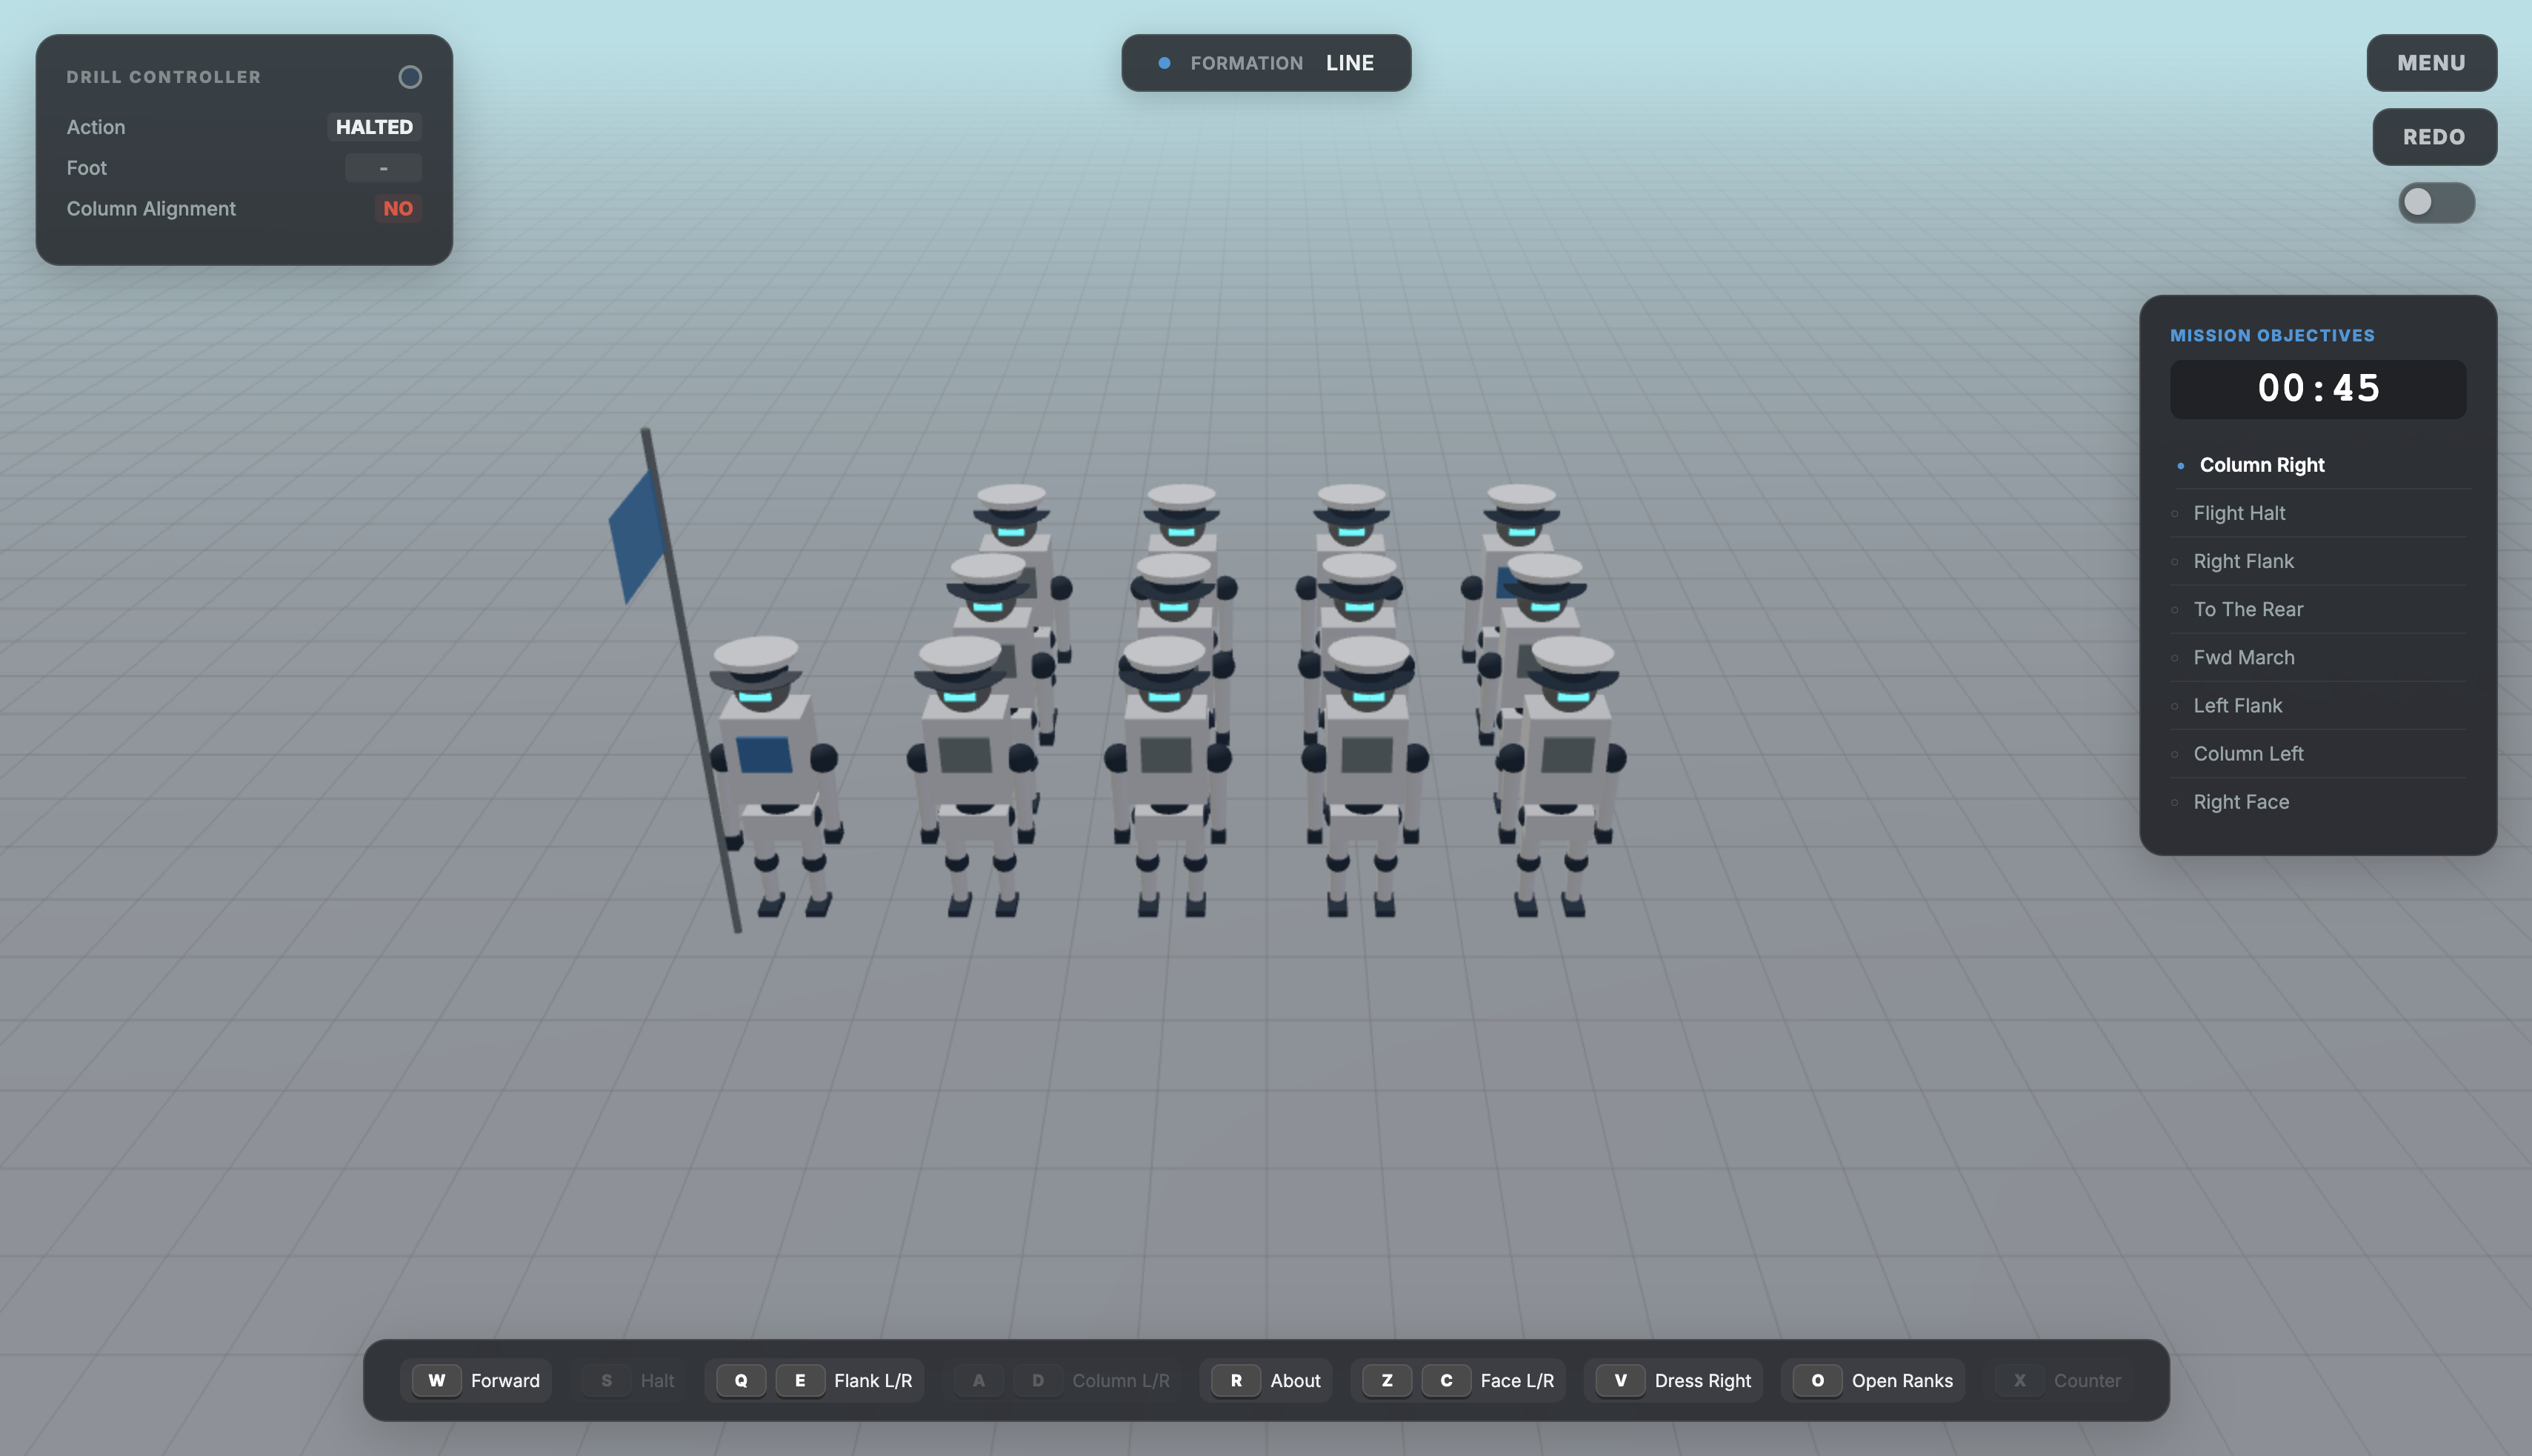This screenshot has height=1456, width=2532.
Task: Click the E flank right key
Action: [799, 1380]
